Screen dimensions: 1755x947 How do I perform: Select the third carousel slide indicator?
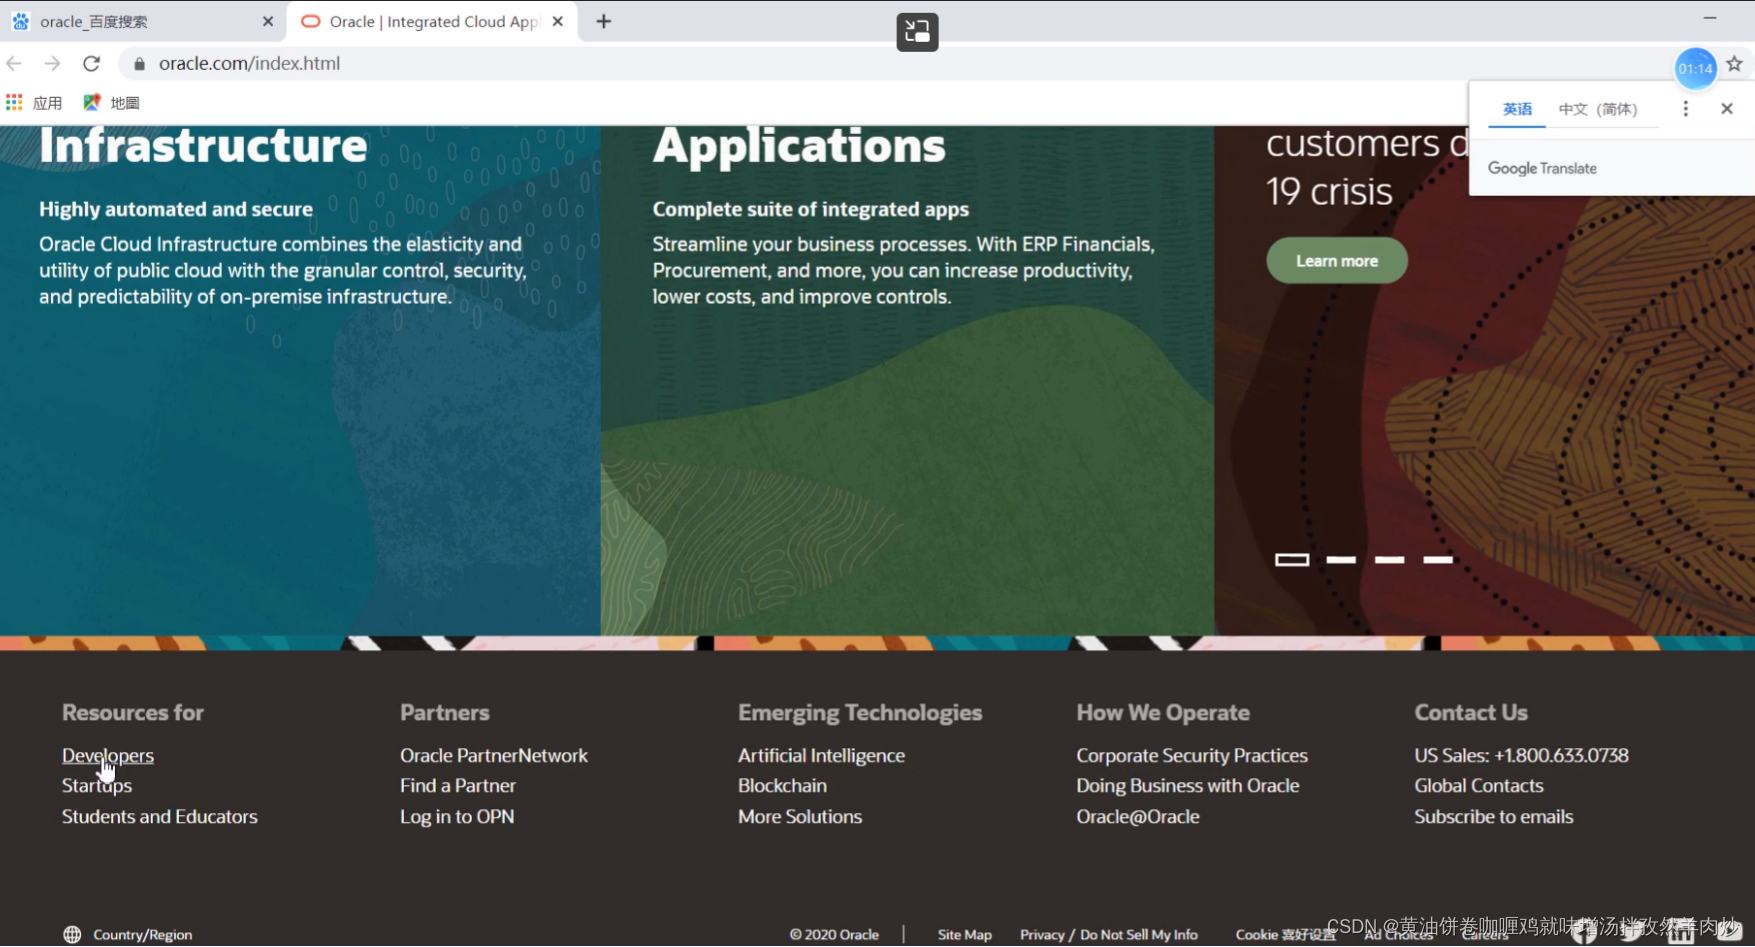point(1389,559)
